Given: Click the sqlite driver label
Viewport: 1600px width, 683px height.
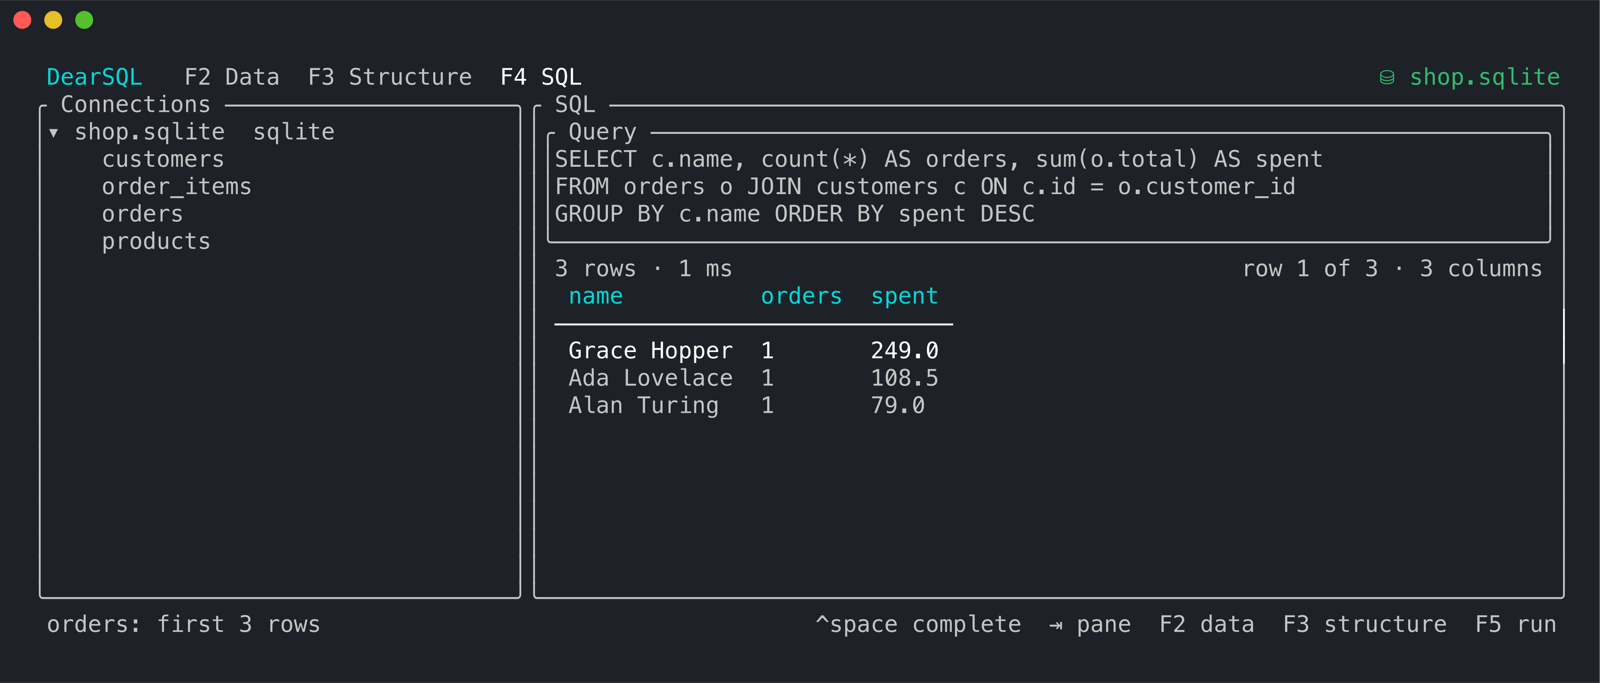Looking at the screenshot, I should pos(294,132).
